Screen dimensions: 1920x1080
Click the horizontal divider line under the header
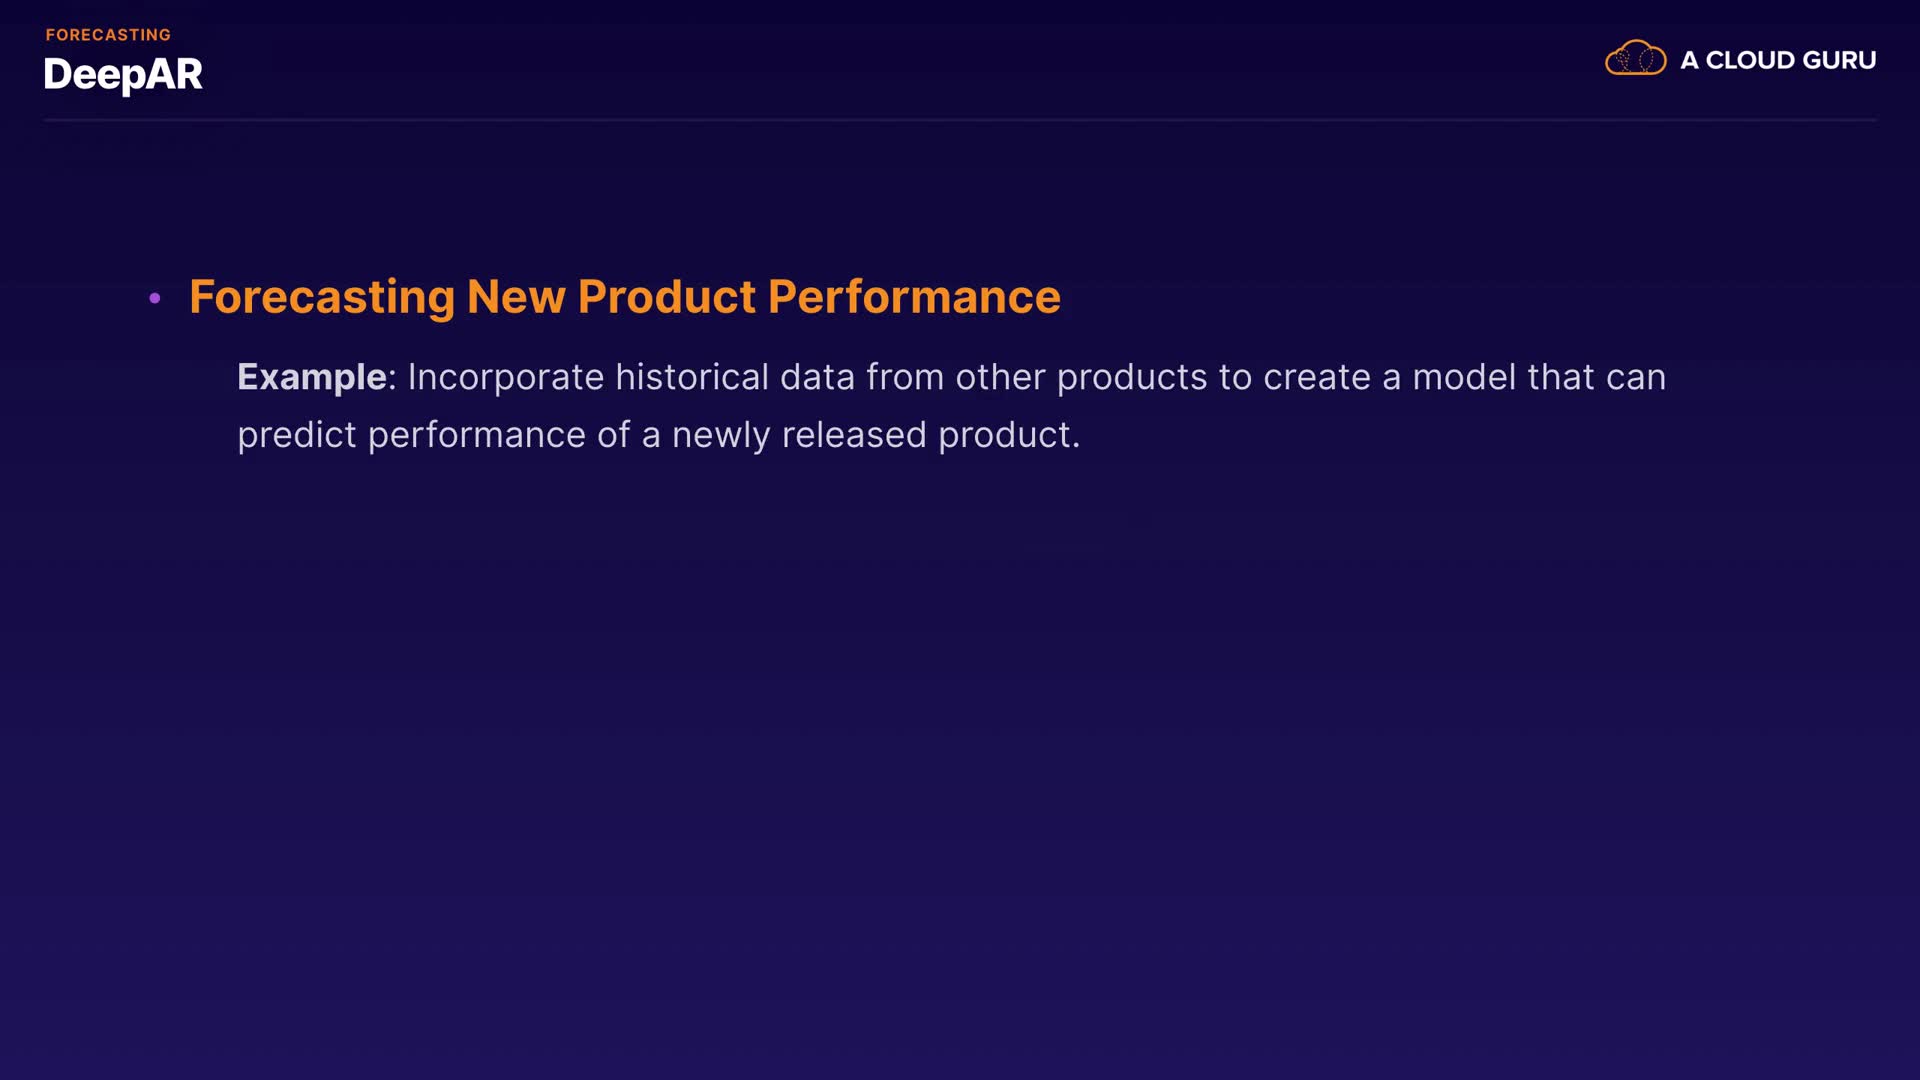click(x=960, y=120)
